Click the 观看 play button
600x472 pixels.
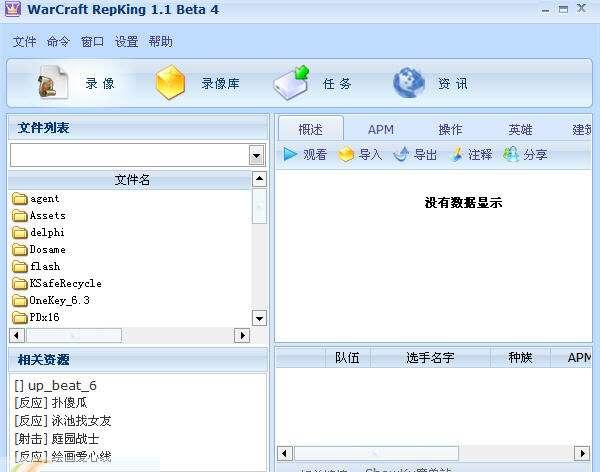pos(290,154)
